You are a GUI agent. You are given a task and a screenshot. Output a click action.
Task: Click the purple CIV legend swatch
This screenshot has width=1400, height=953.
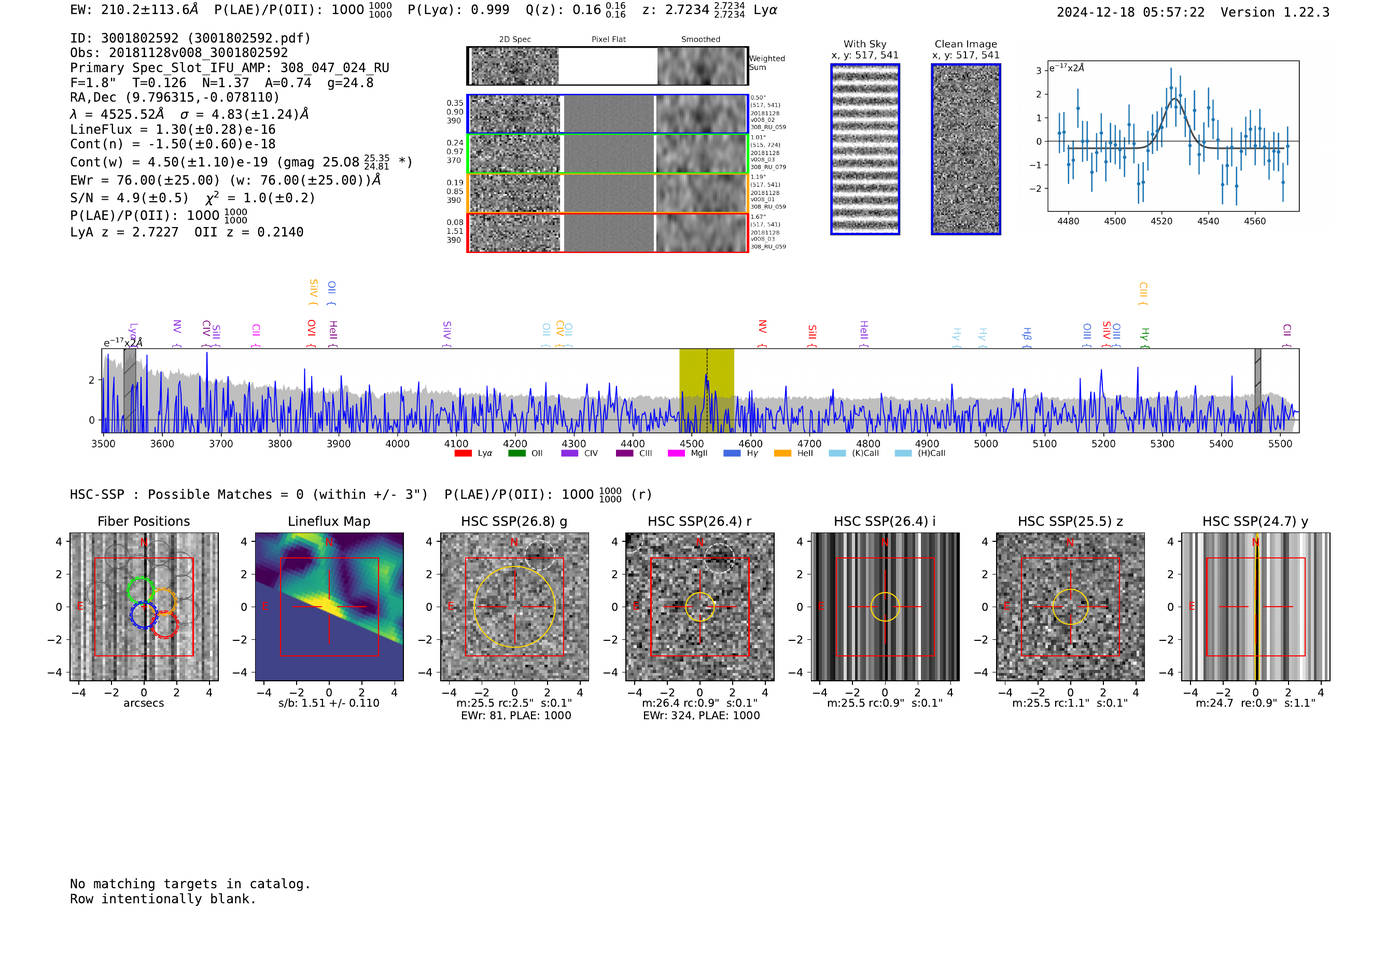570,454
